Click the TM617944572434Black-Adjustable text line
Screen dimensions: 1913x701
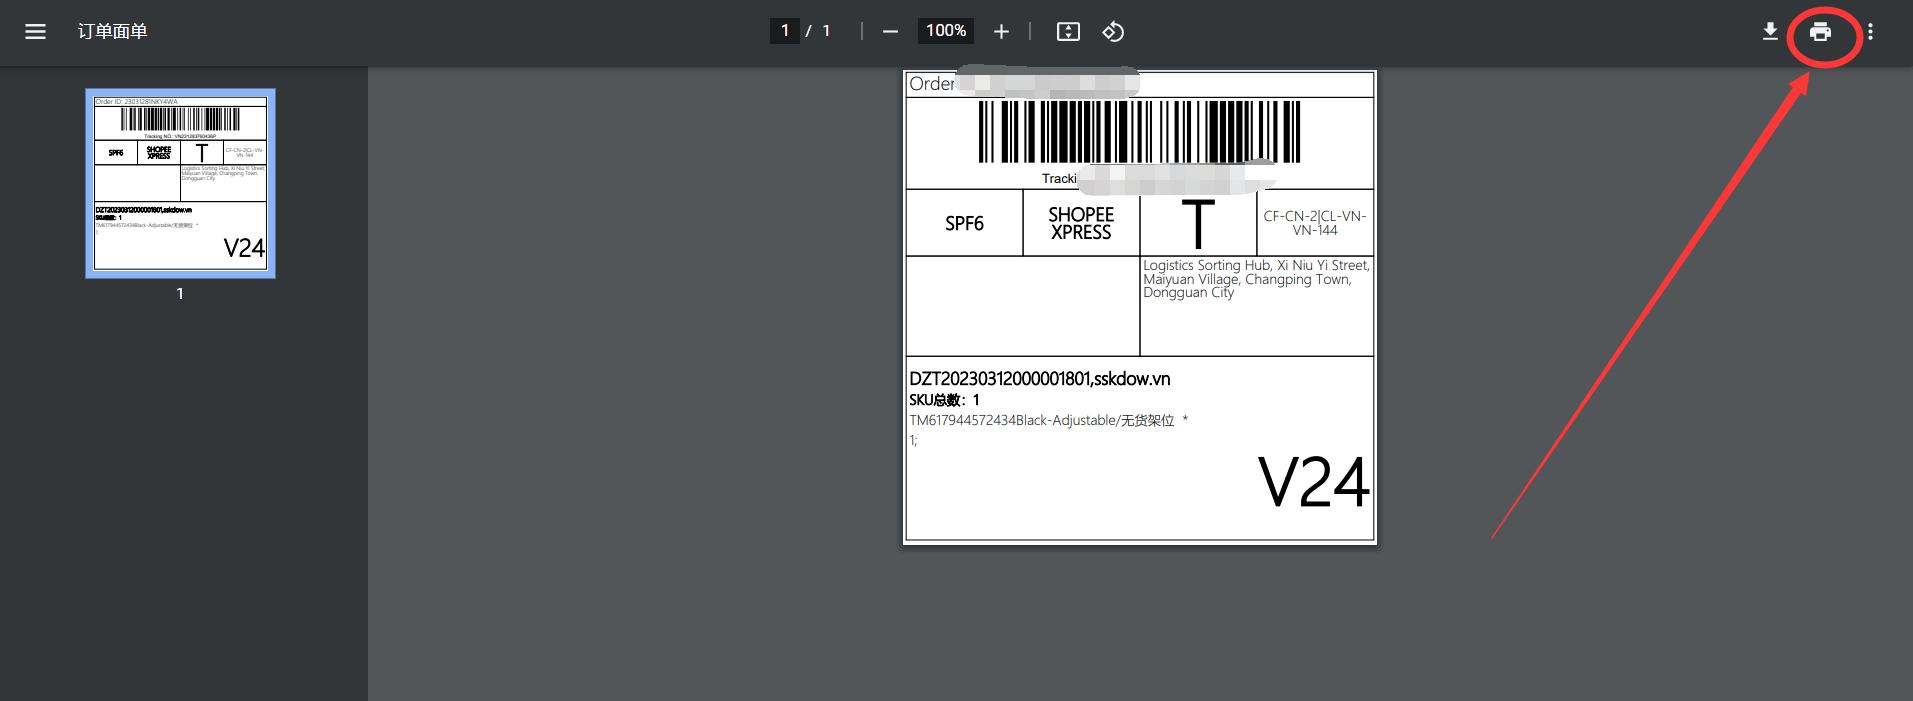click(x=1048, y=421)
